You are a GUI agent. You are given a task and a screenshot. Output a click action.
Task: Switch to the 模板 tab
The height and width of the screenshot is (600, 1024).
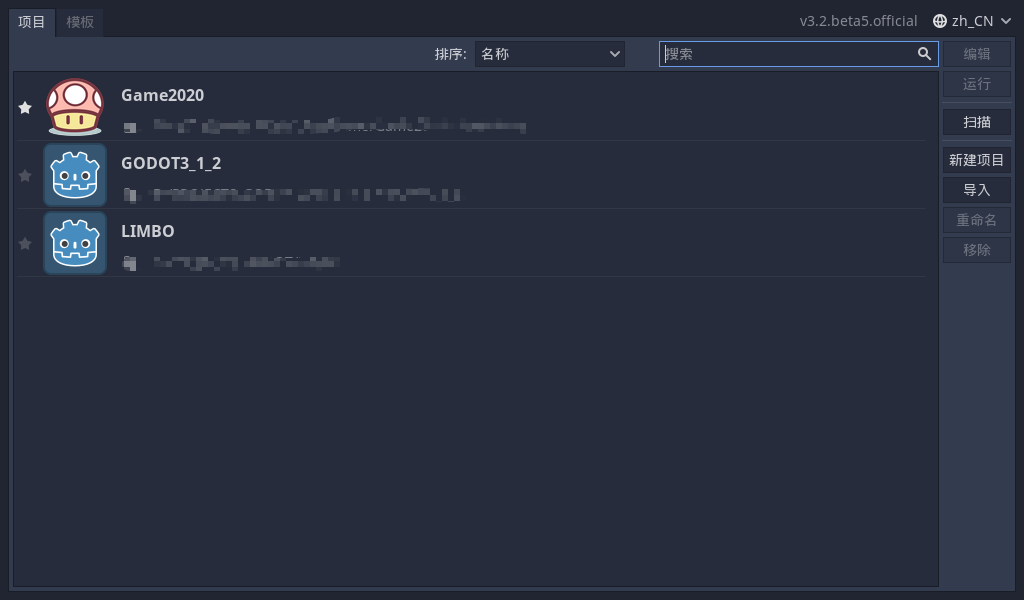[x=80, y=22]
